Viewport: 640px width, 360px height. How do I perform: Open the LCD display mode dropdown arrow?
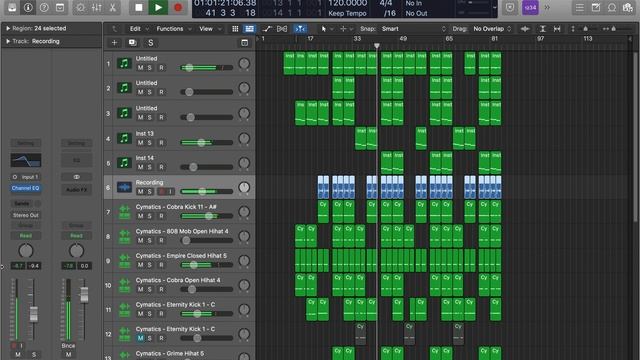(495, 7)
